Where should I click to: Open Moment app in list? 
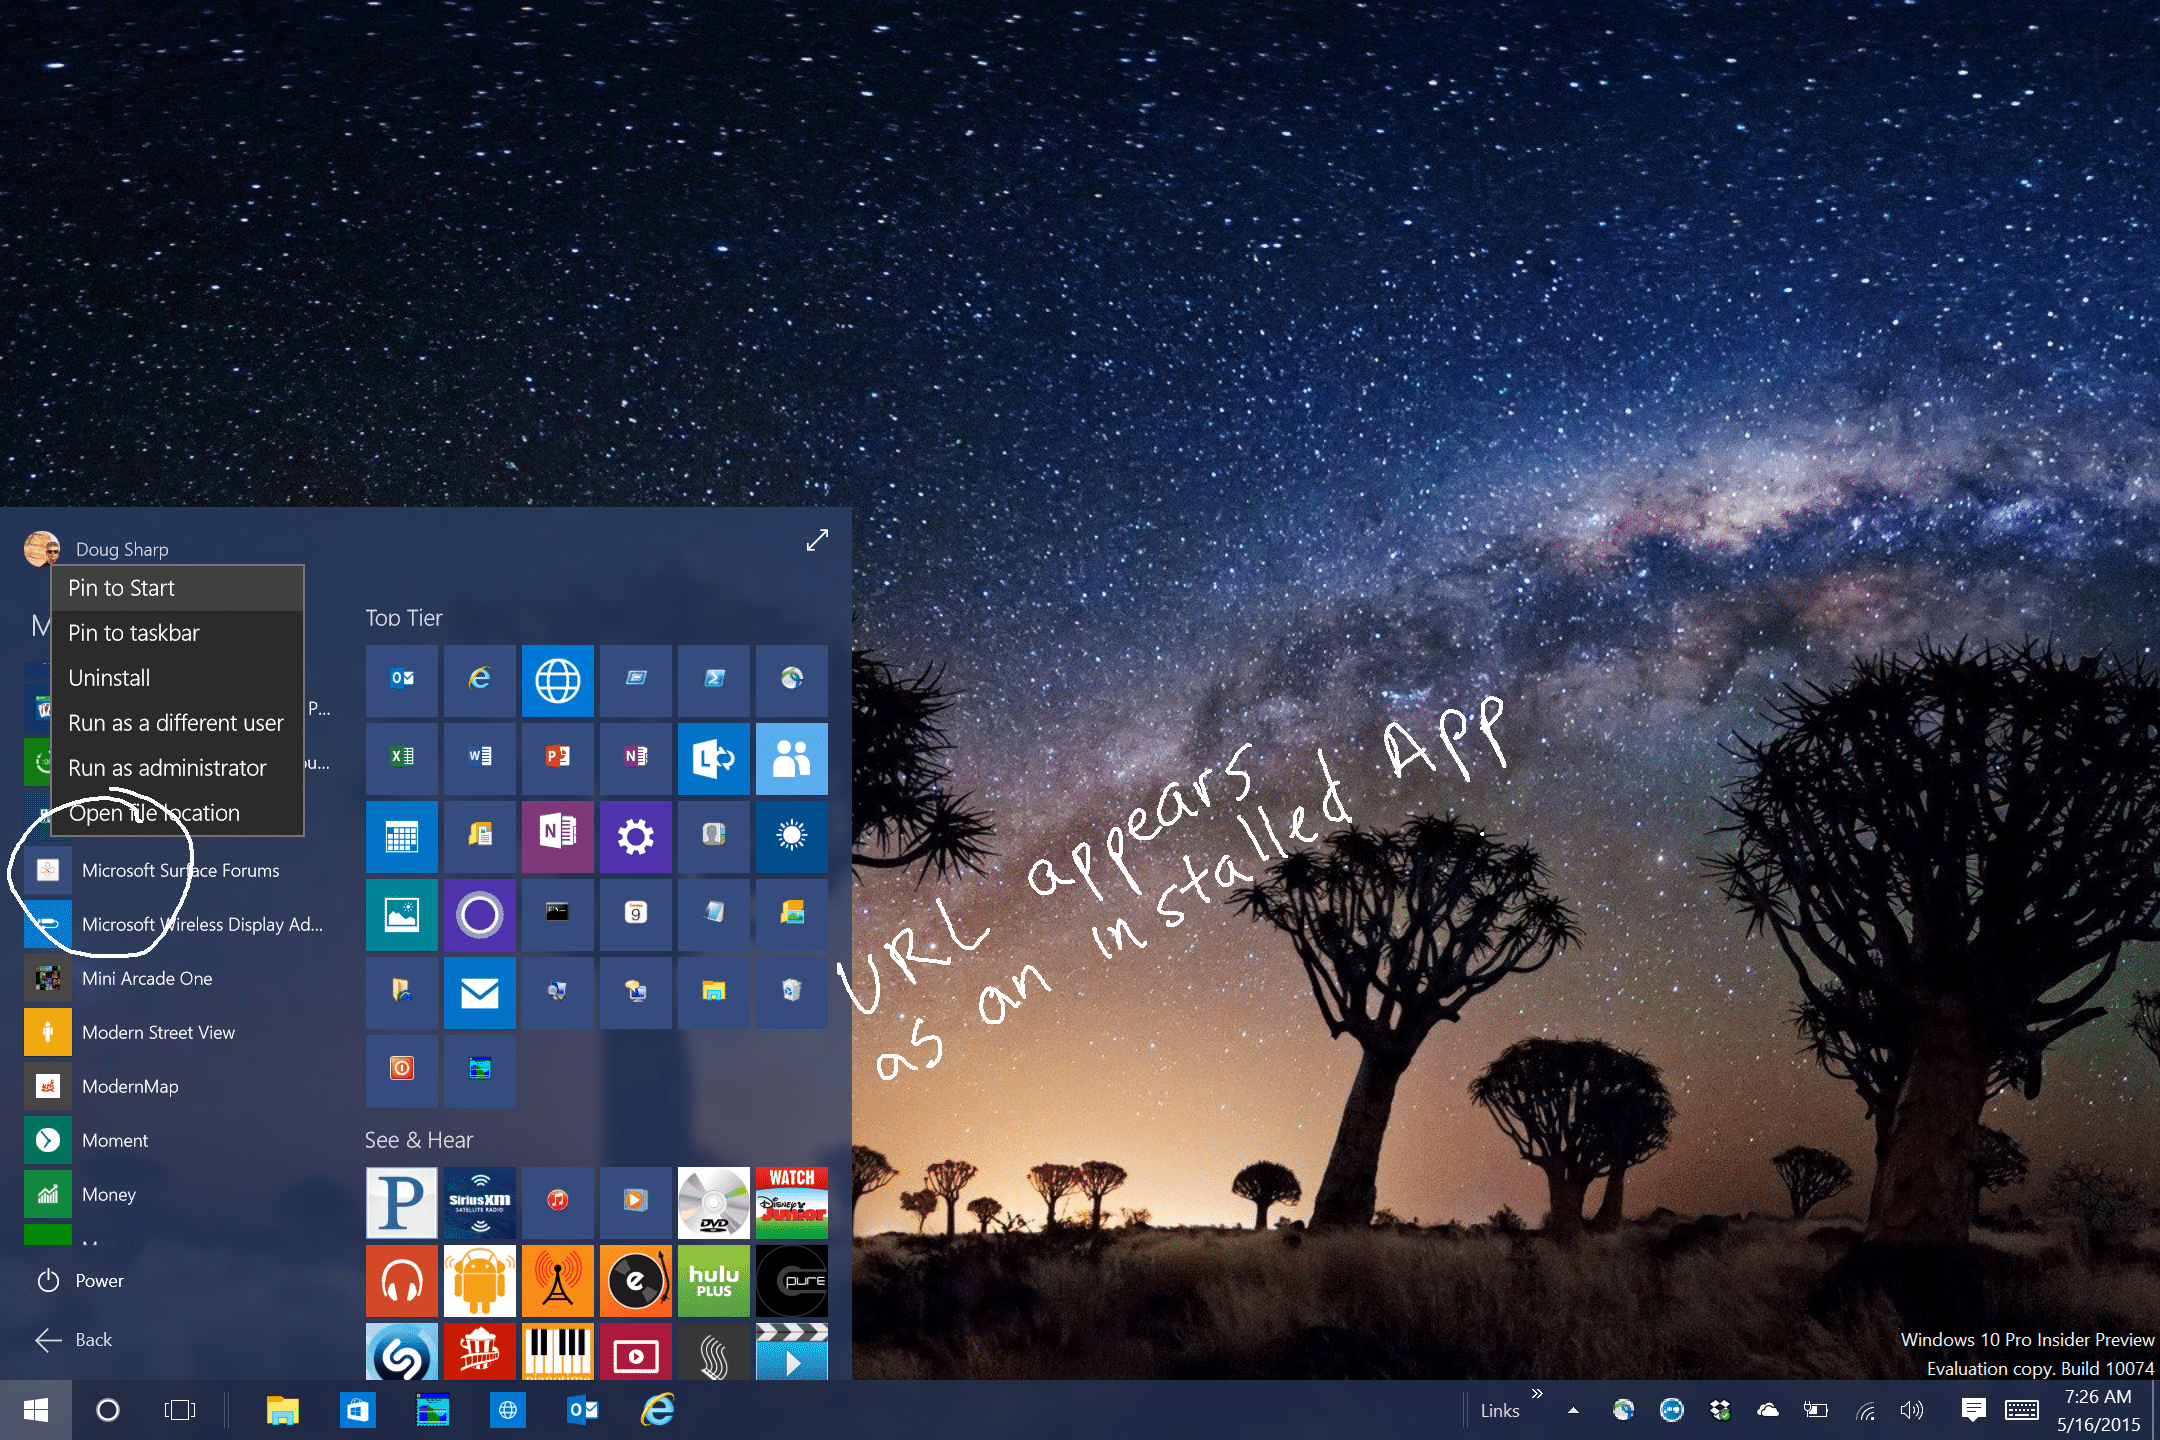click(x=180, y=1140)
